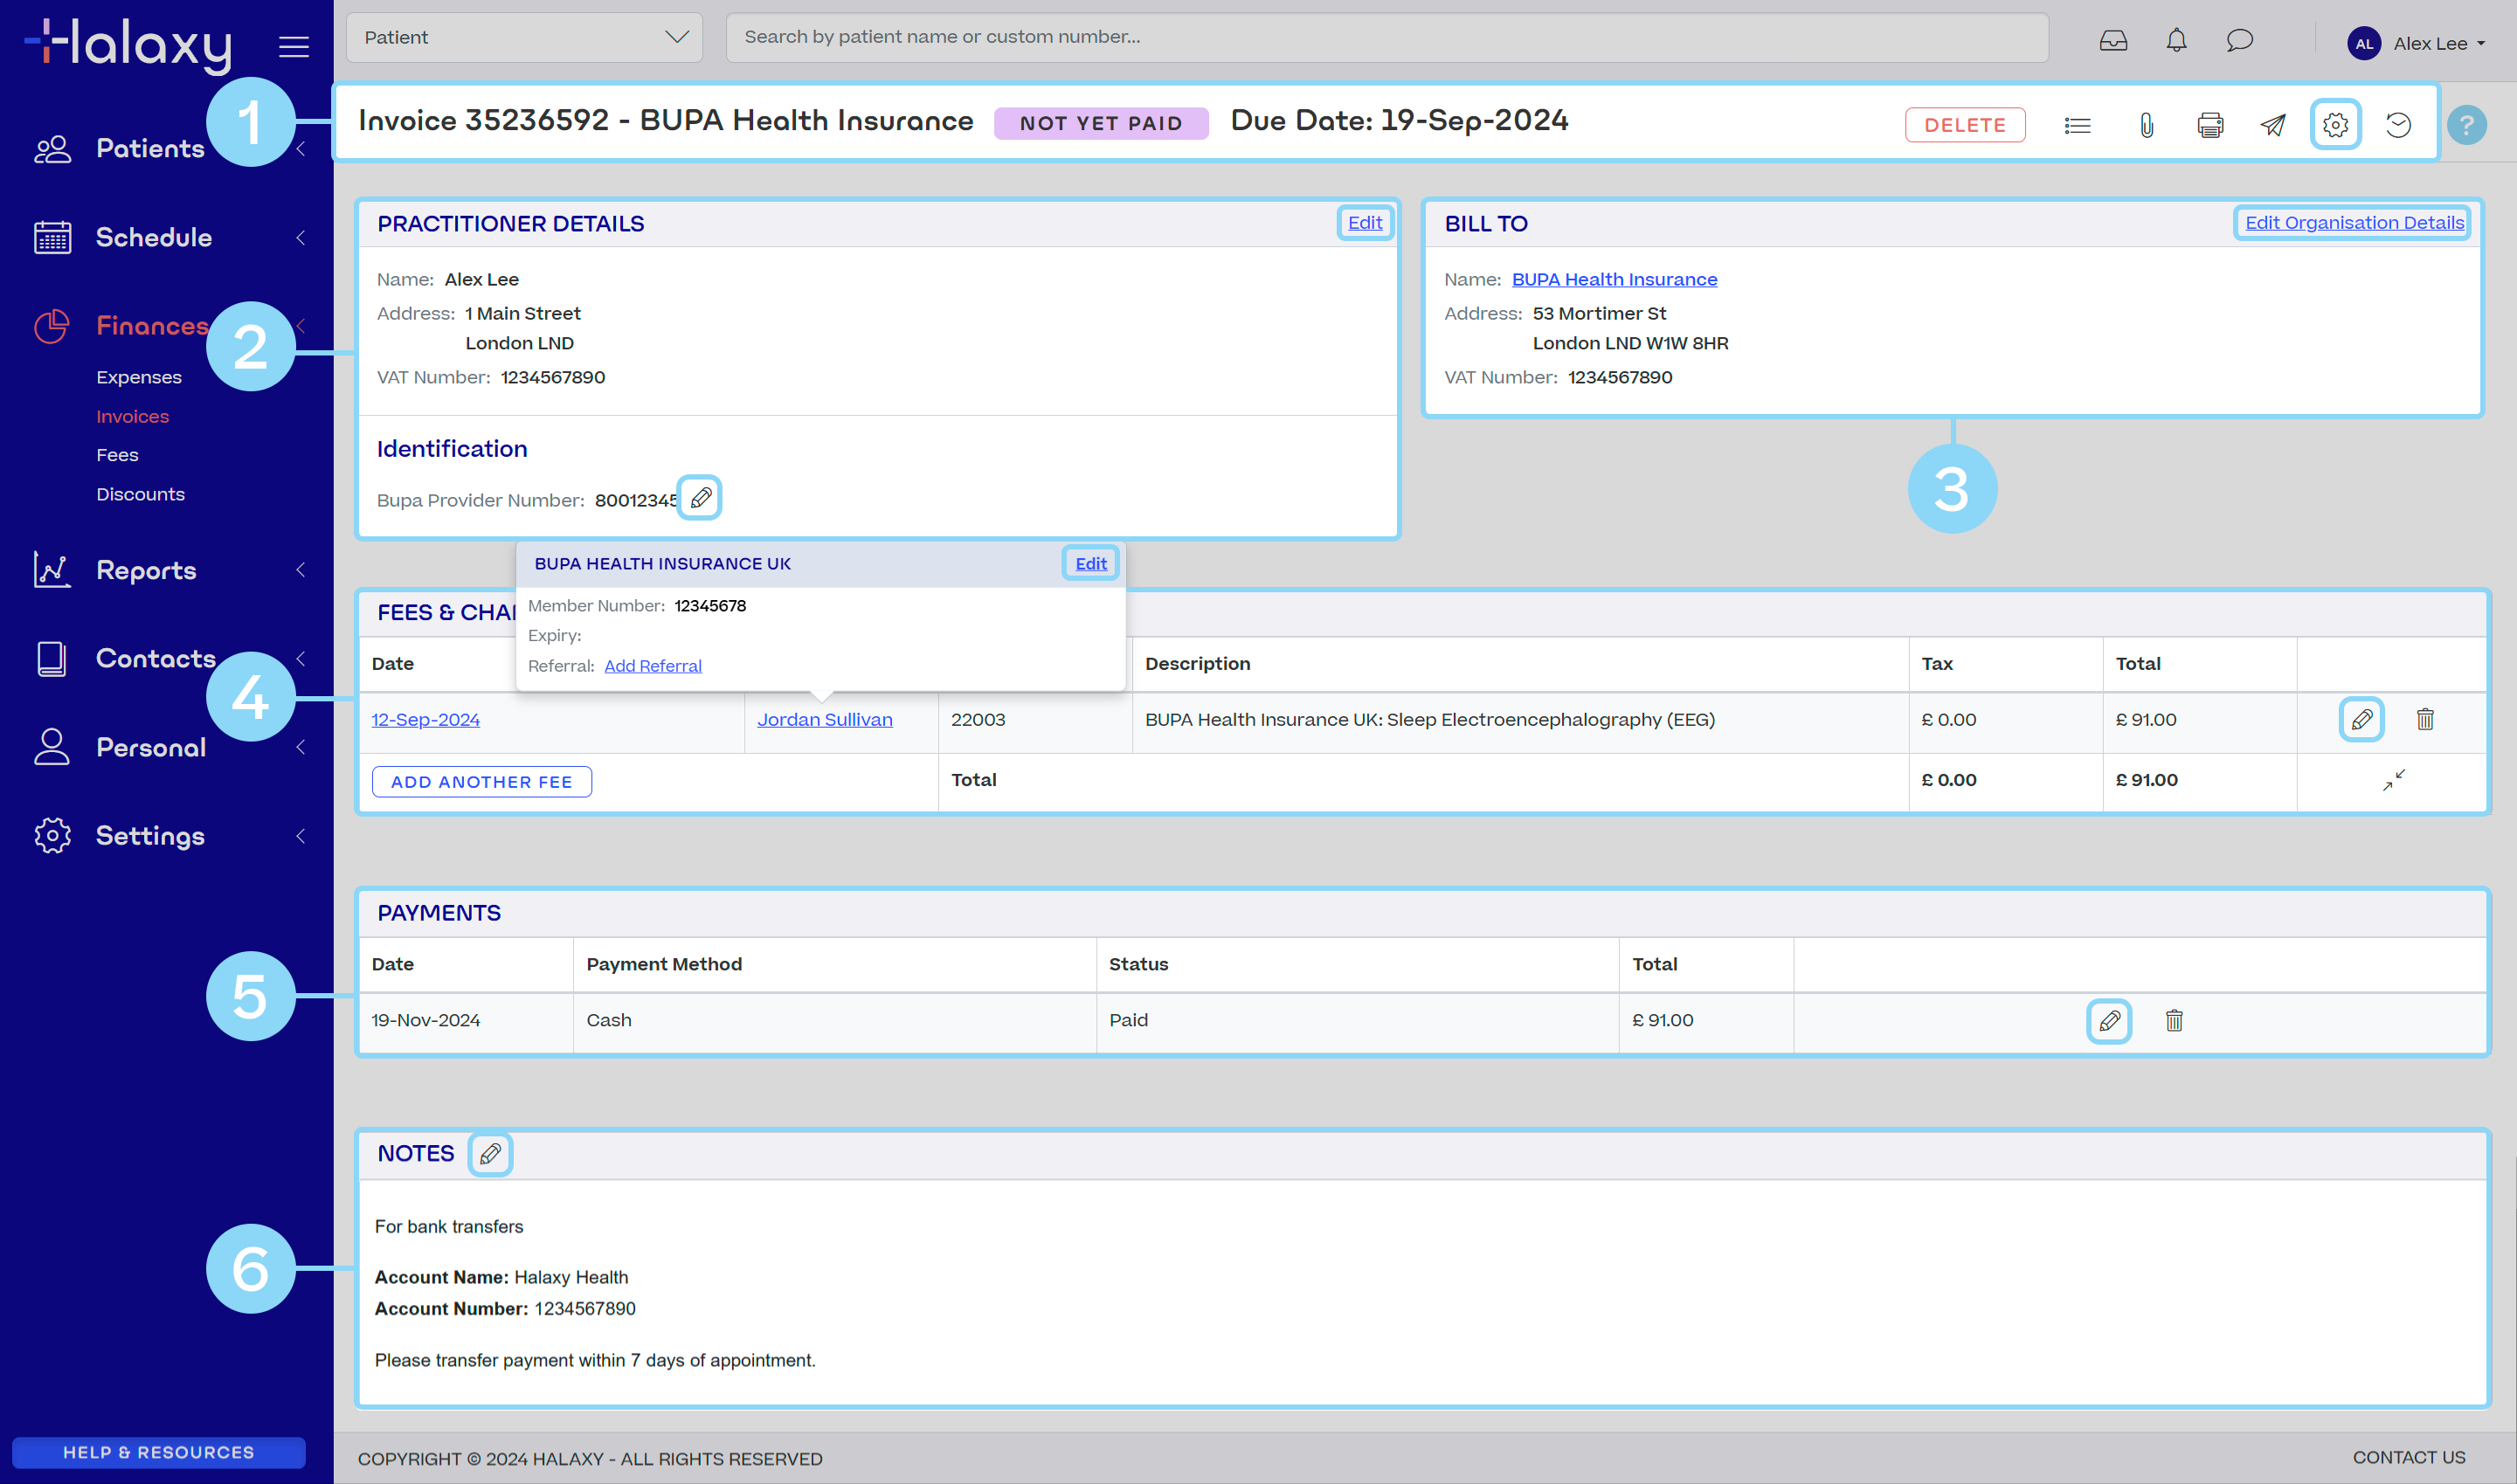Screen dimensions: 2517x1484
Task: Click the Halaxy logo
Action: click(128, 45)
